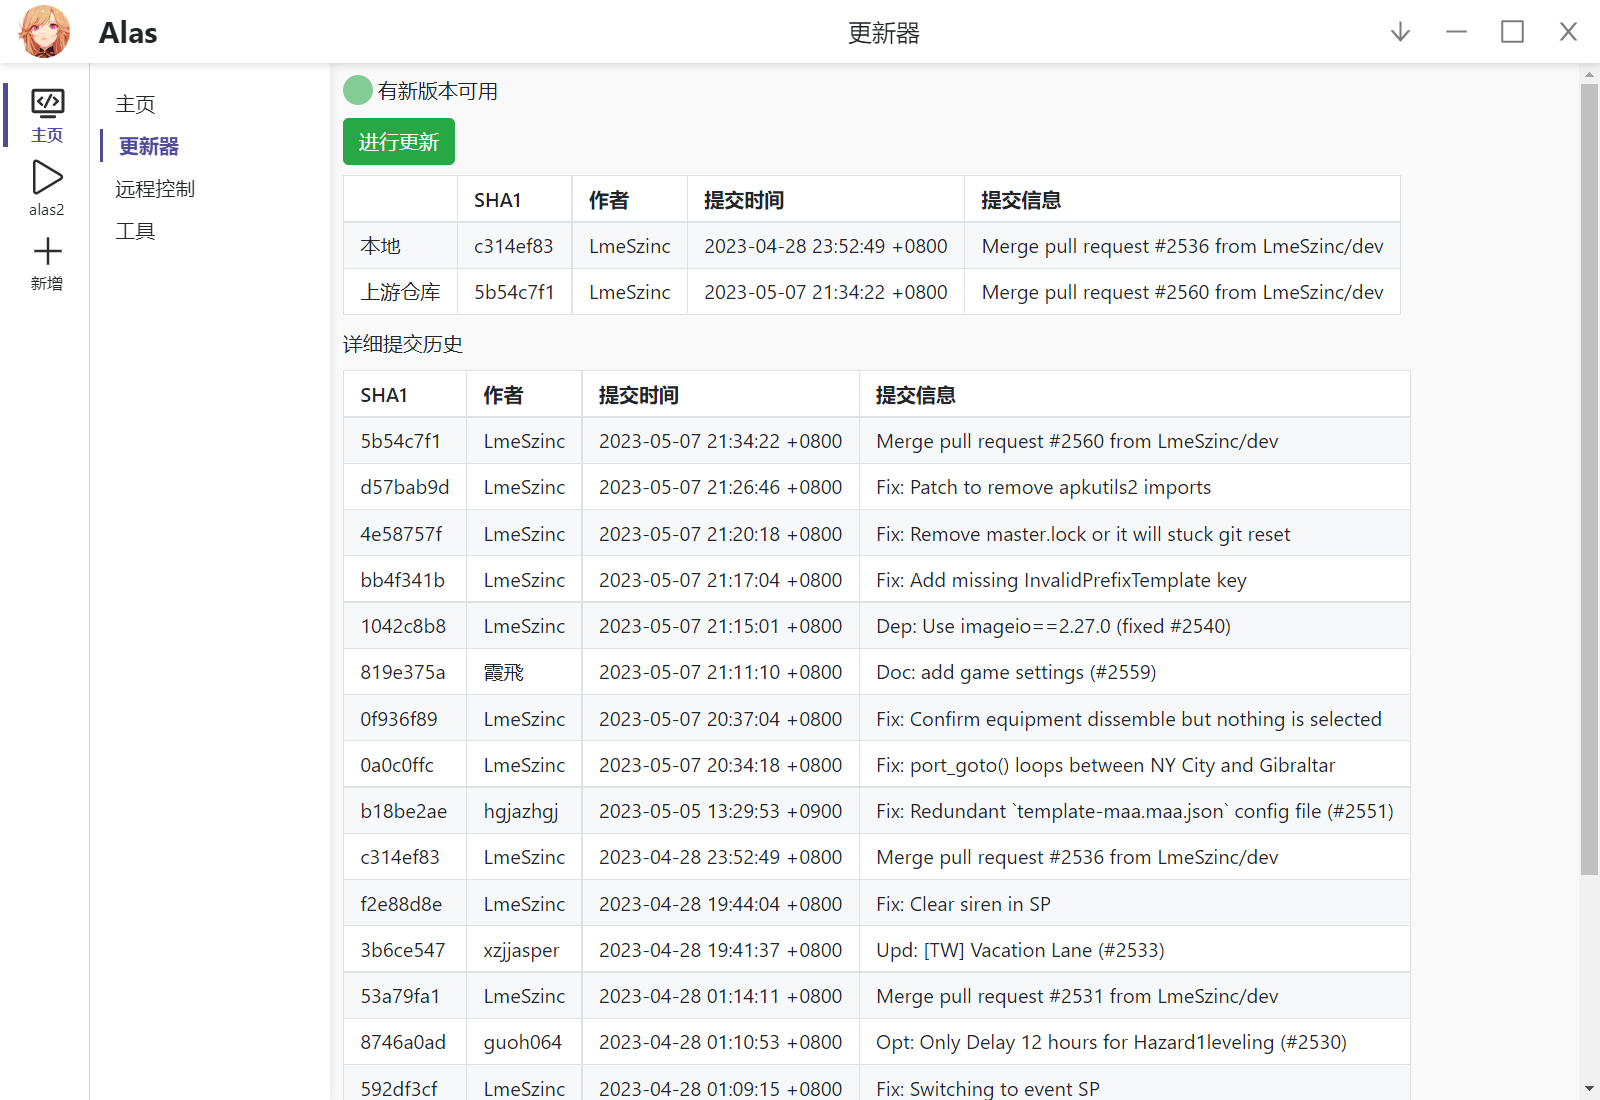
Task: Click the download update arrow in title bar
Action: coord(1399,31)
